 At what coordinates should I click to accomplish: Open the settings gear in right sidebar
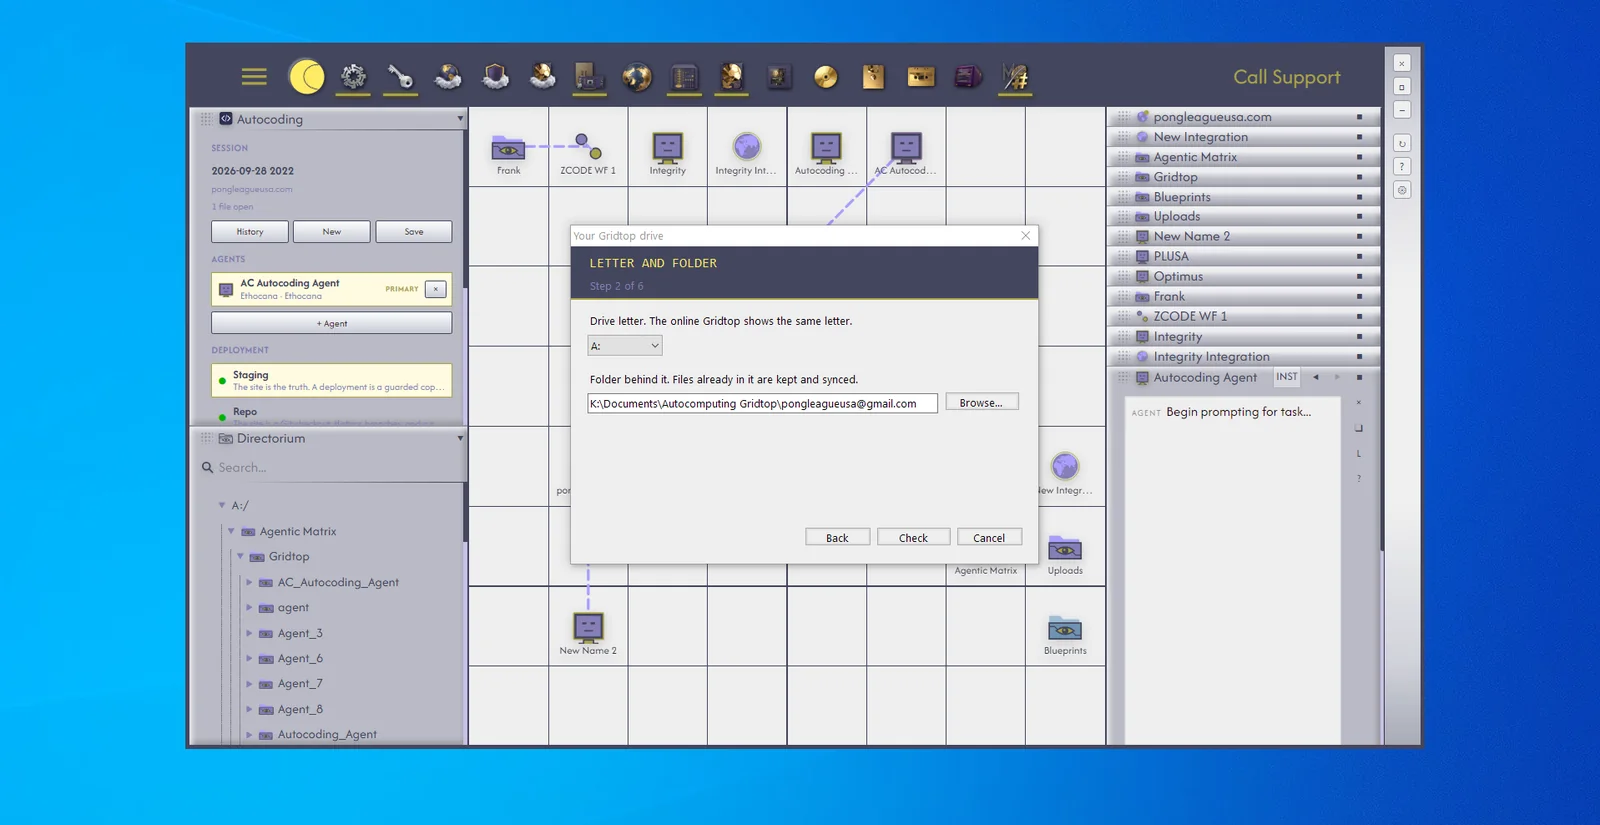pos(1402,190)
